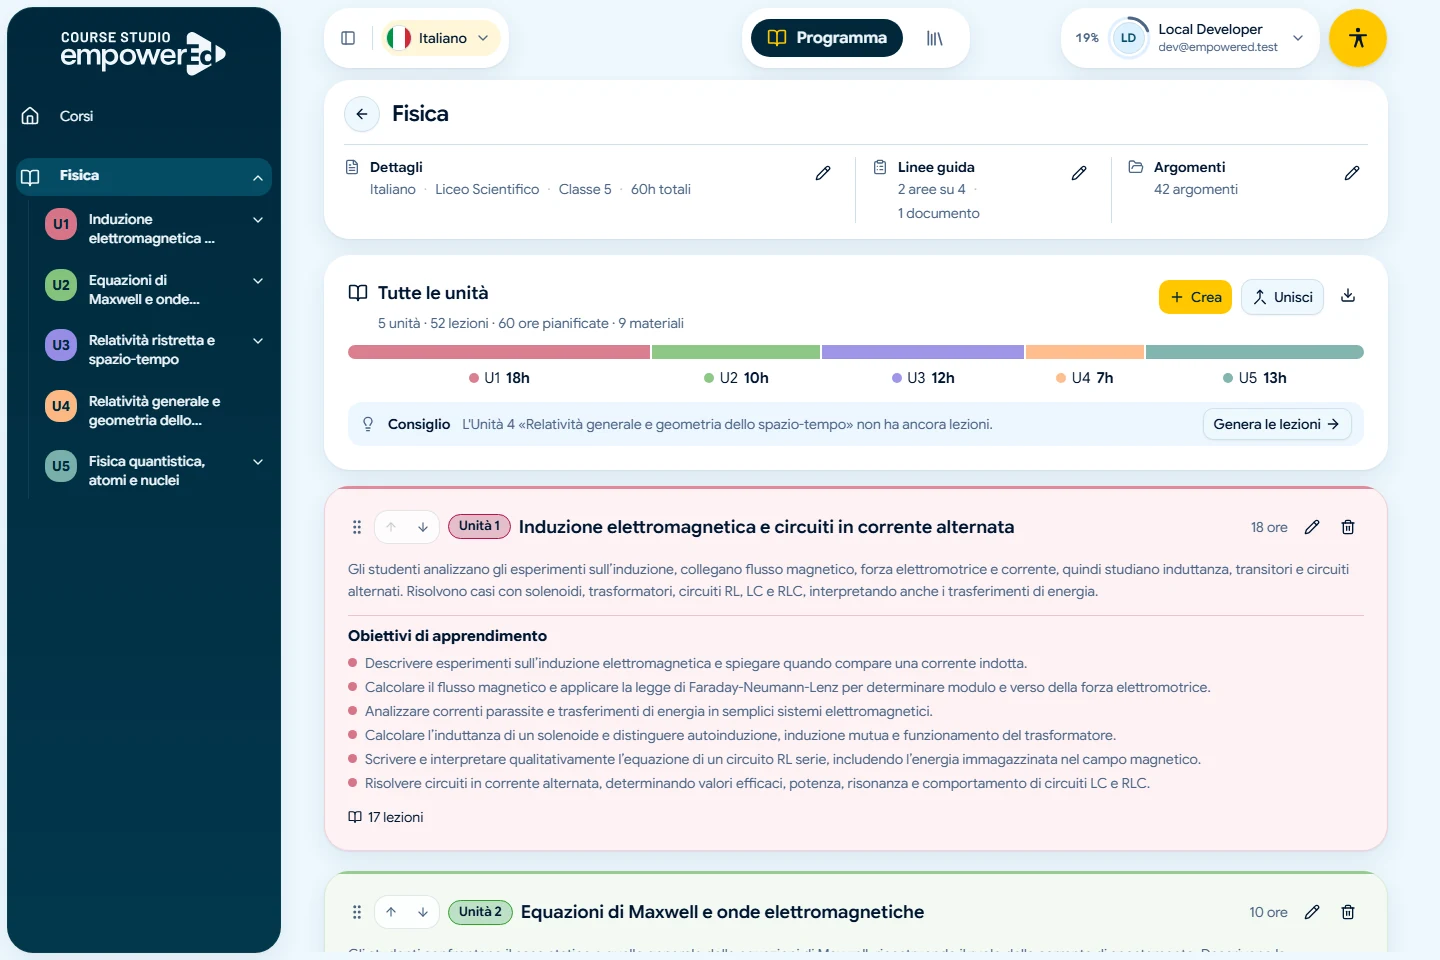Delete Unità 1 with the trash icon
The height and width of the screenshot is (960, 1440).
coord(1348,527)
